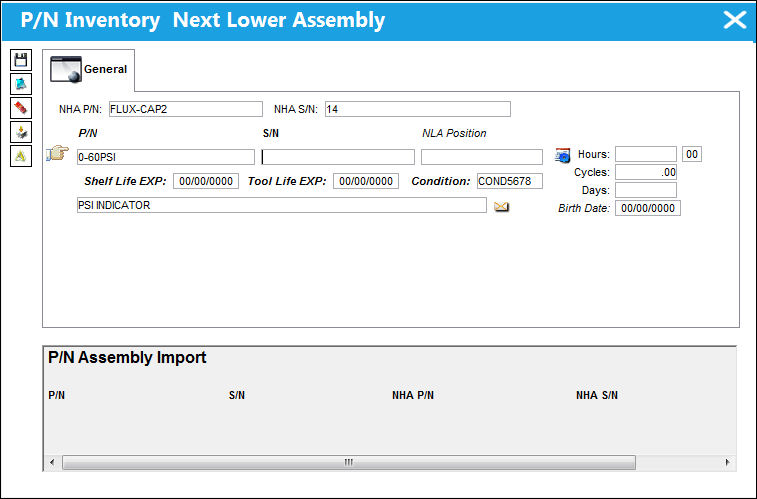Click the red eraser delete icon
This screenshot has height=499, width=757.
coord(21,108)
